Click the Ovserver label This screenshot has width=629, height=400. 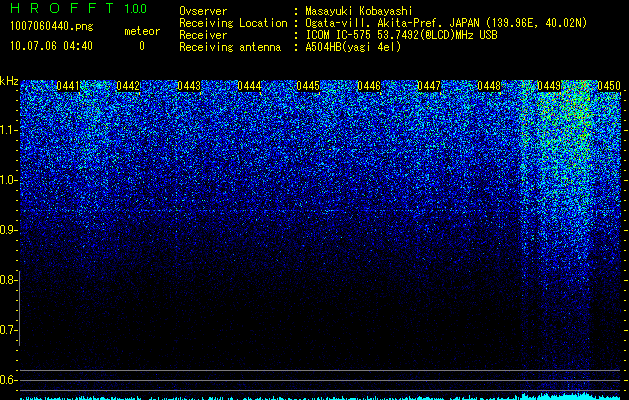click(x=203, y=11)
